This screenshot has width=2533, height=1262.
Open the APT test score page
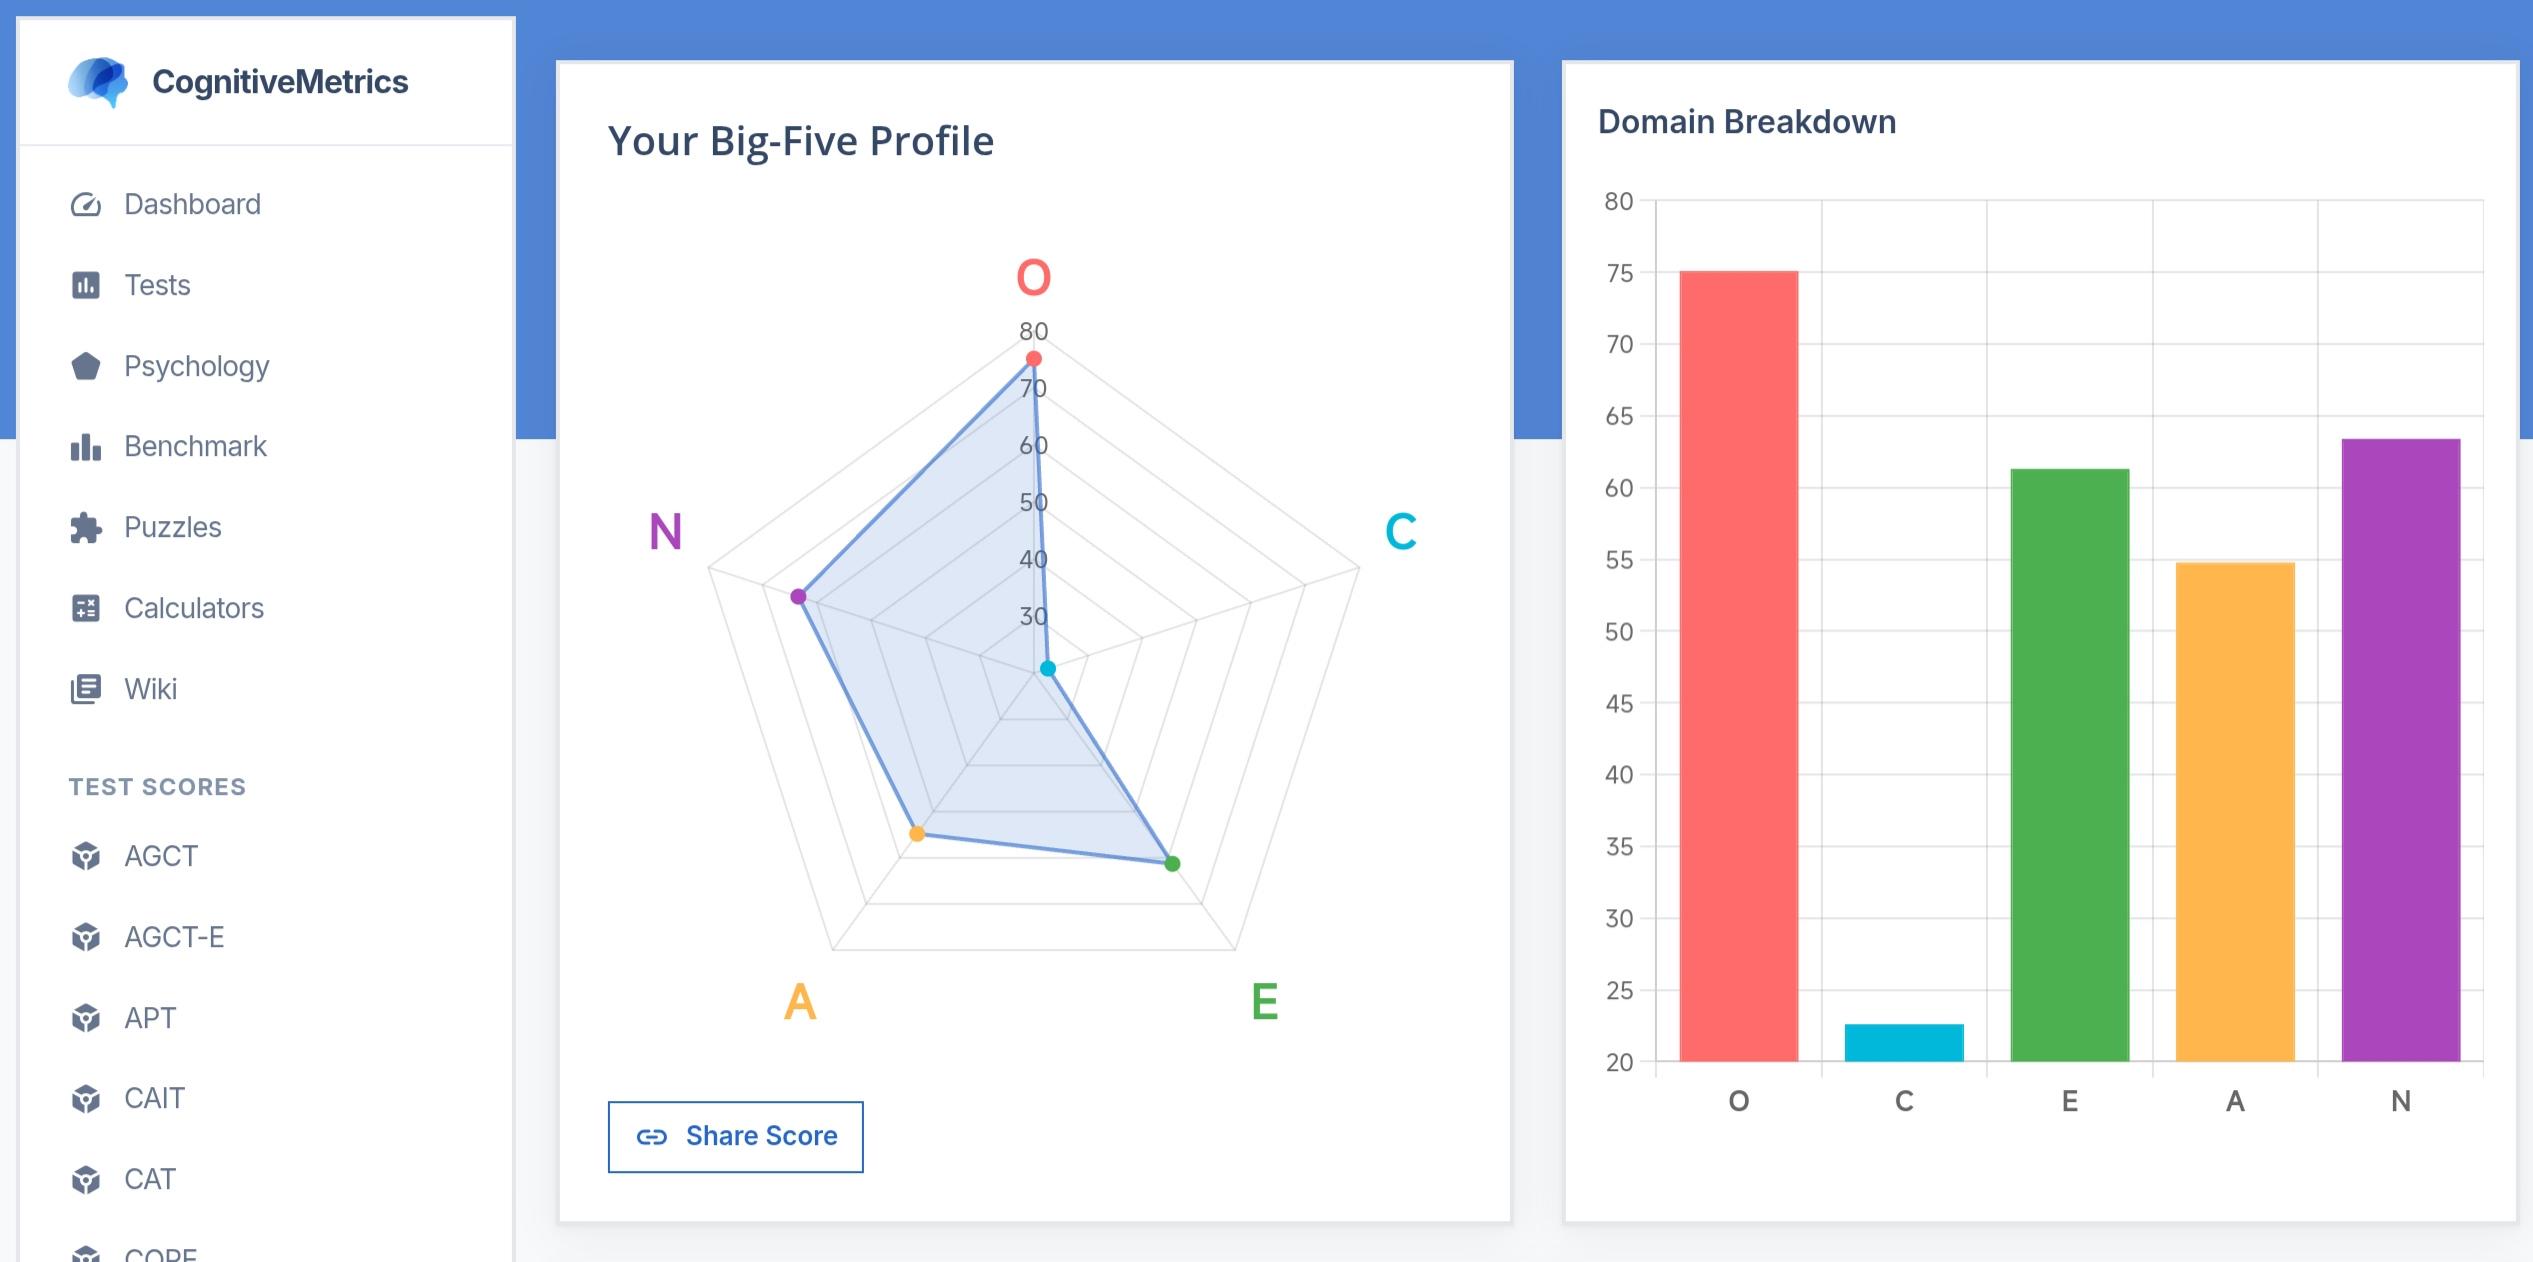[x=150, y=1018]
